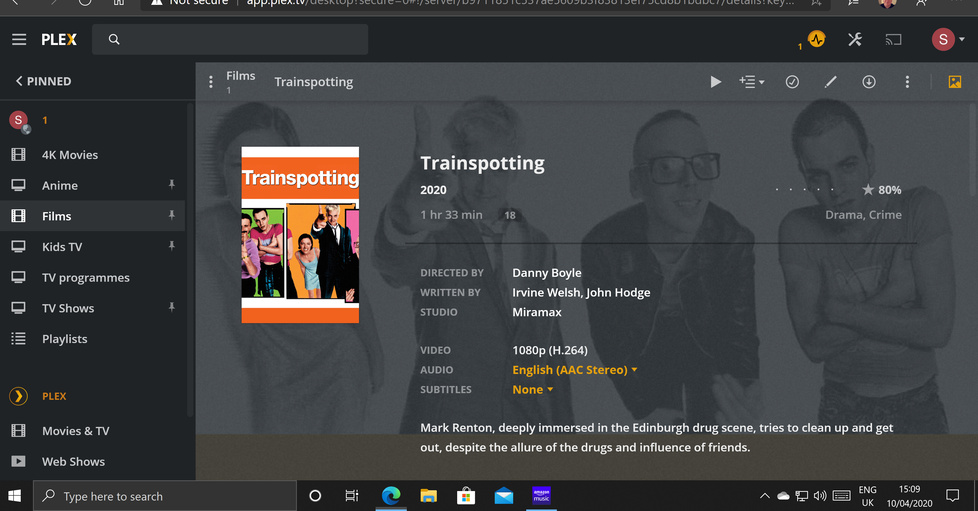Open the Crime genre link
This screenshot has height=511, width=978.
pyautogui.click(x=885, y=215)
